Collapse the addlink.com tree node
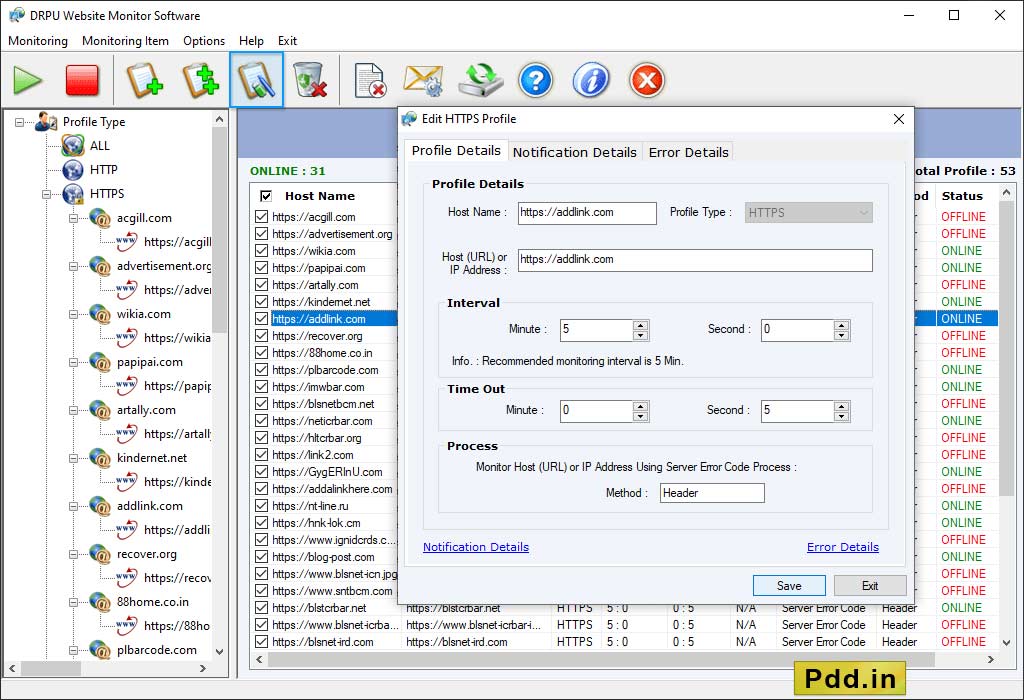The height and width of the screenshot is (700, 1024). point(74,506)
